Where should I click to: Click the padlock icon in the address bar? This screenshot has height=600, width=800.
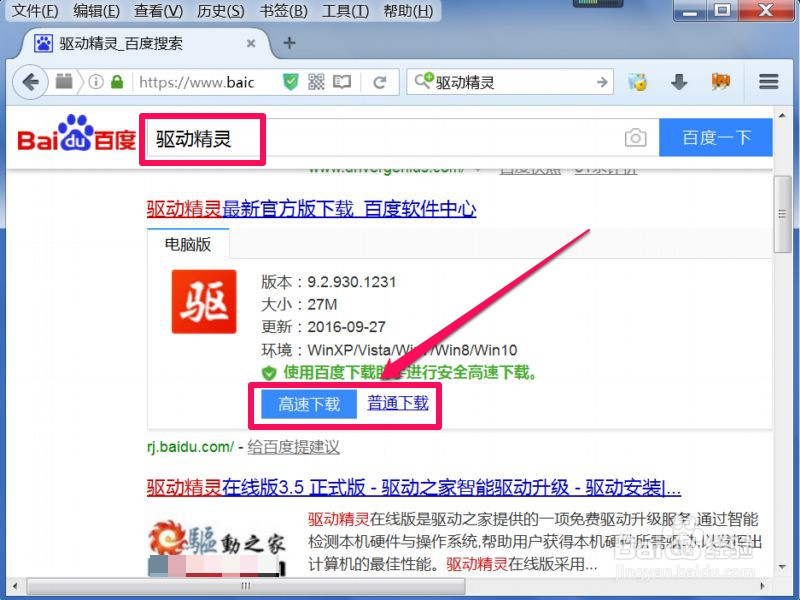tap(116, 82)
